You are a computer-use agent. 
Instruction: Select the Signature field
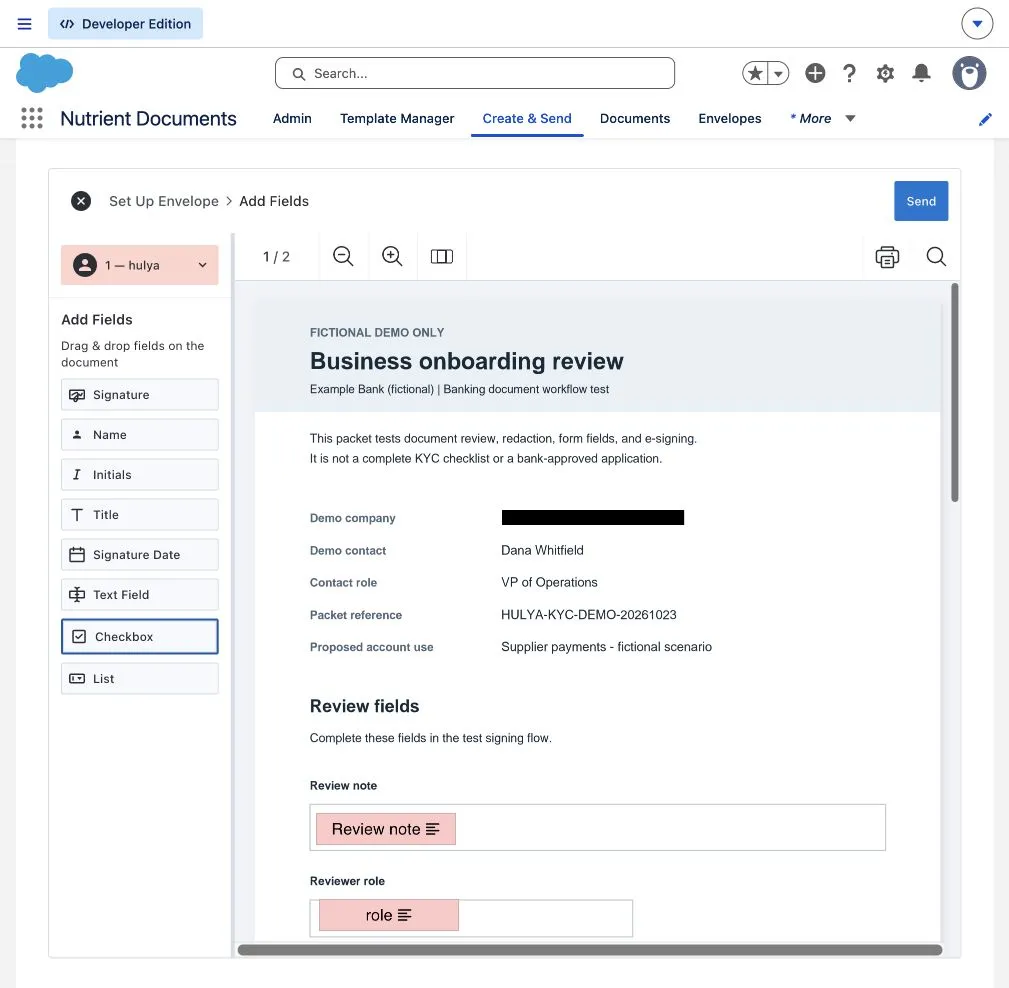click(140, 395)
